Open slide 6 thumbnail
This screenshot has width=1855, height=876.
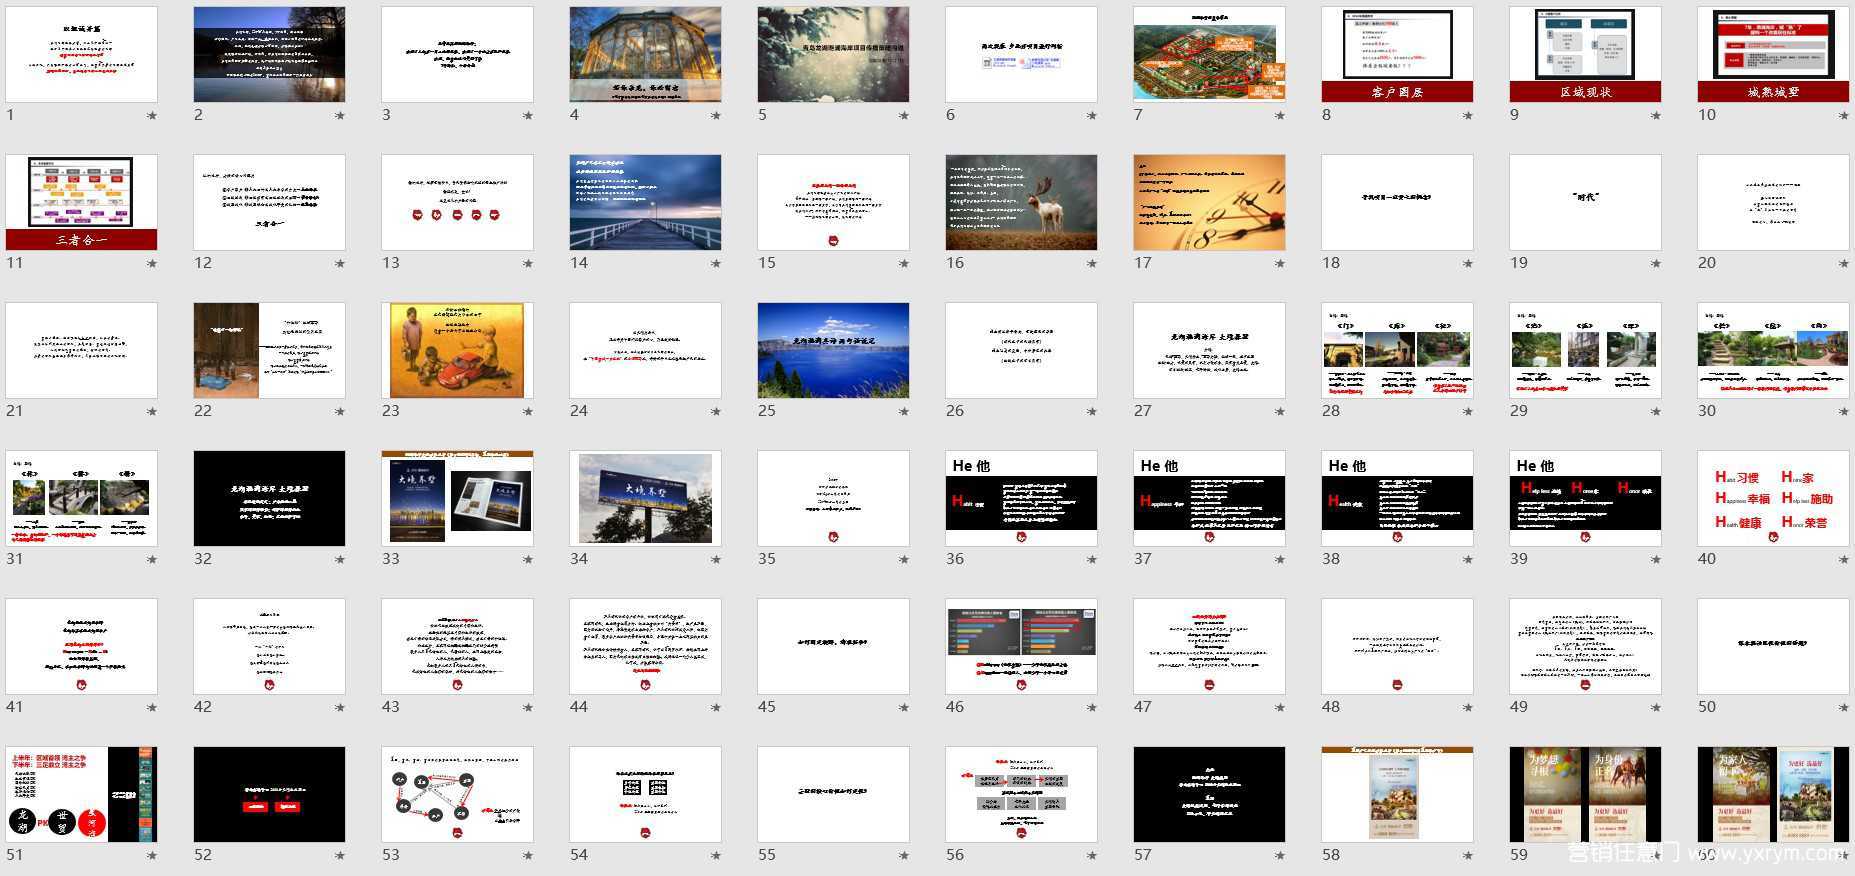1021,54
